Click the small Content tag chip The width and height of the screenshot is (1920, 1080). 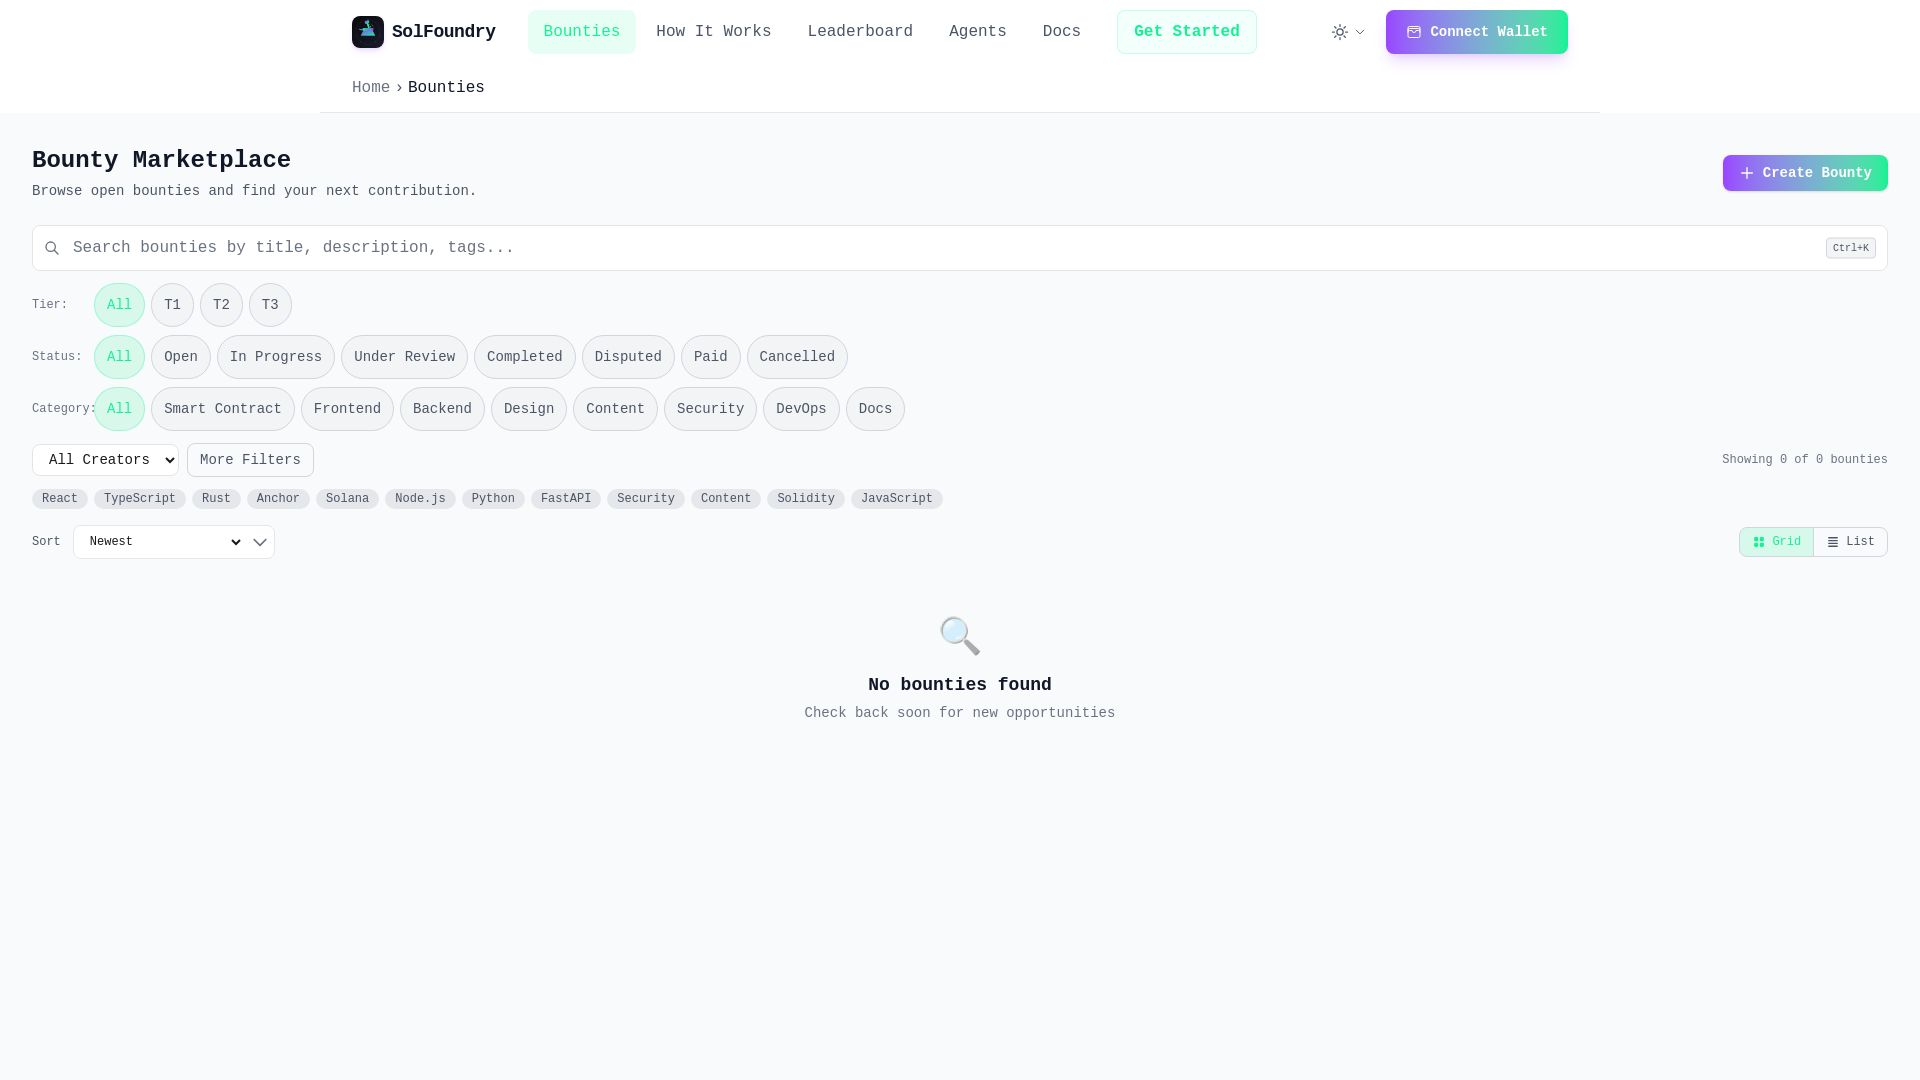(726, 499)
